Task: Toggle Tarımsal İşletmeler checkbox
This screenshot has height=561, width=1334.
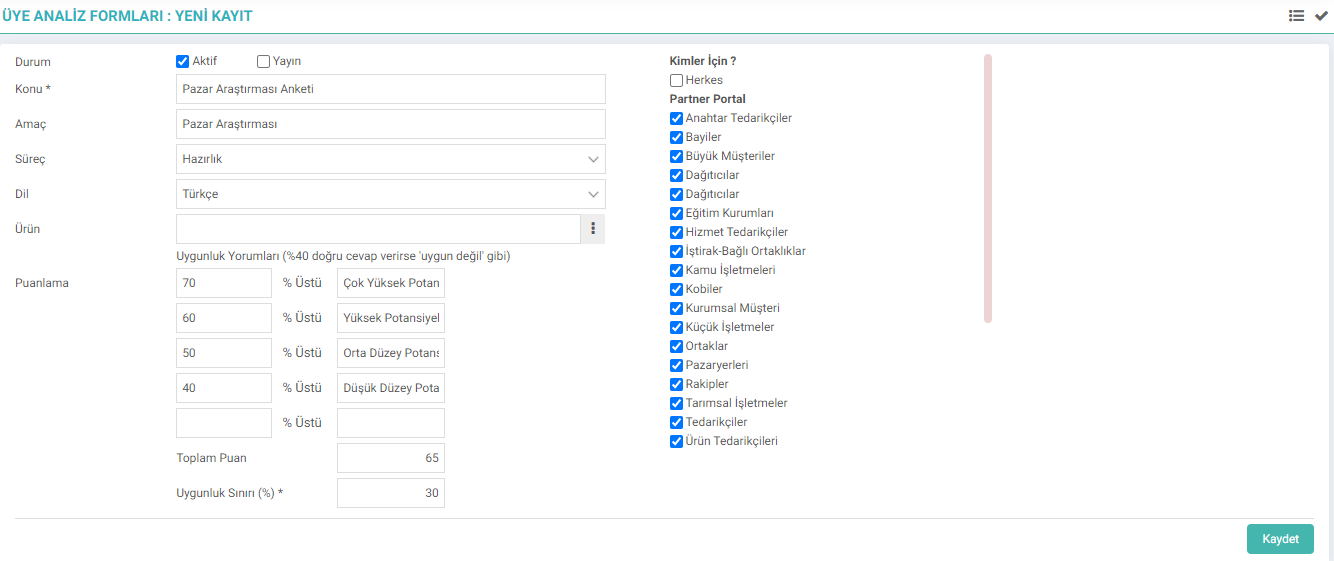Action: point(677,403)
